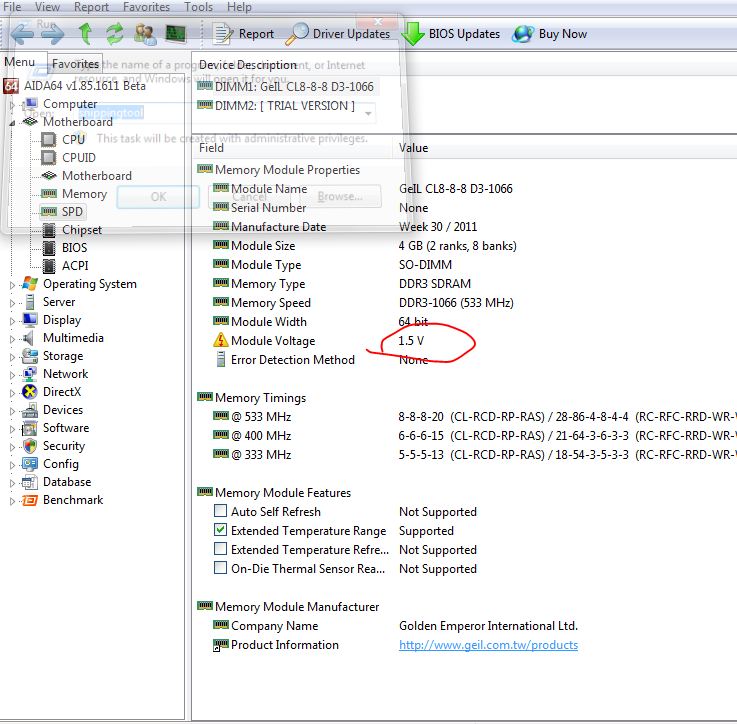The image size is (737, 724).
Task: Click the Back navigation arrow
Action: coord(22,34)
